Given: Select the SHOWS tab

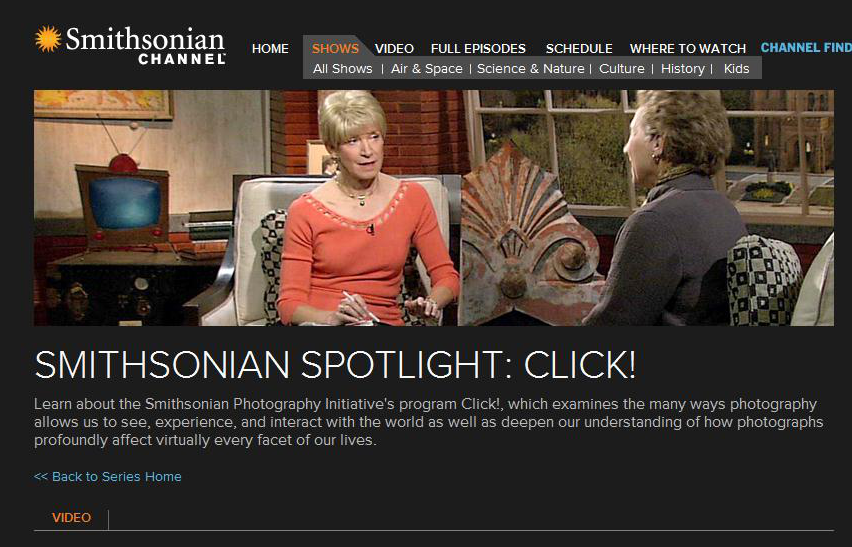Looking at the screenshot, I should [x=335, y=48].
